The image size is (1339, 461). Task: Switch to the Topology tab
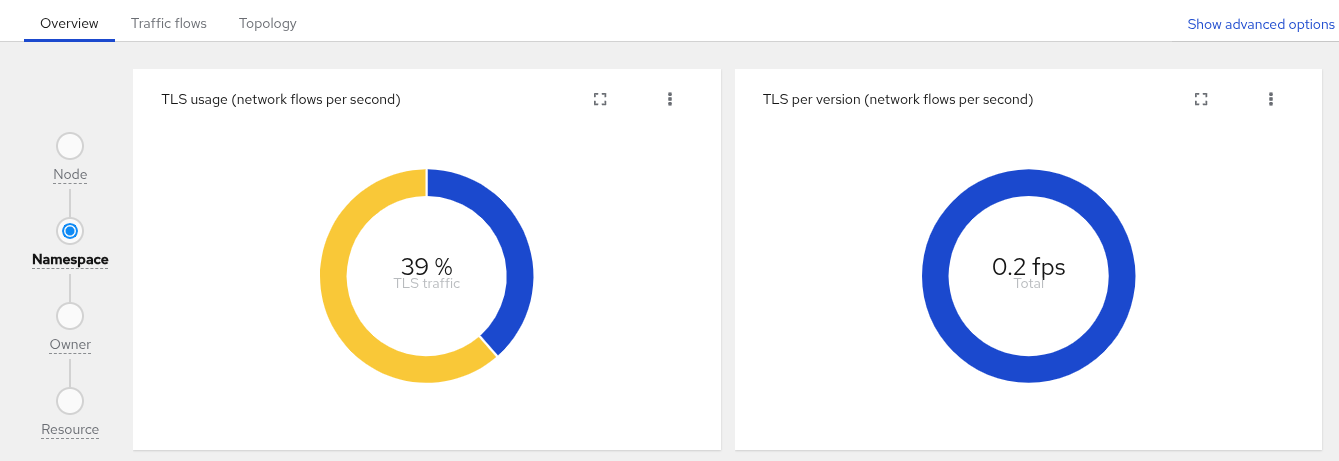[268, 23]
